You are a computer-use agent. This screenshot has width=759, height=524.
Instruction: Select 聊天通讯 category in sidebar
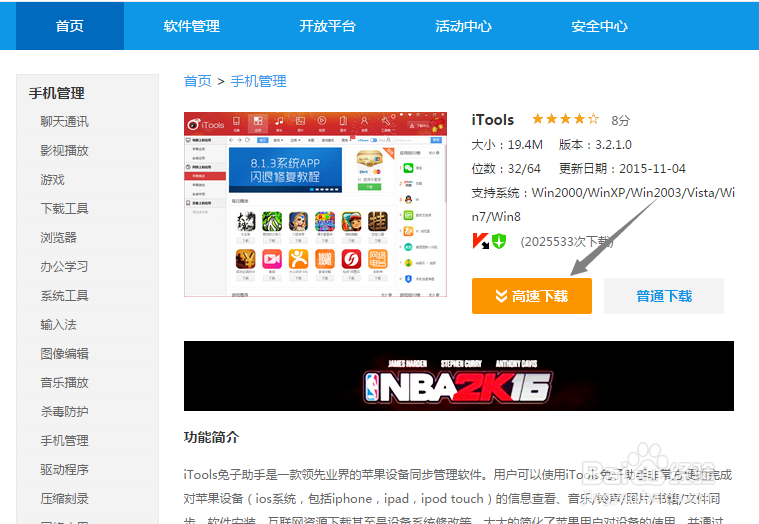64,121
